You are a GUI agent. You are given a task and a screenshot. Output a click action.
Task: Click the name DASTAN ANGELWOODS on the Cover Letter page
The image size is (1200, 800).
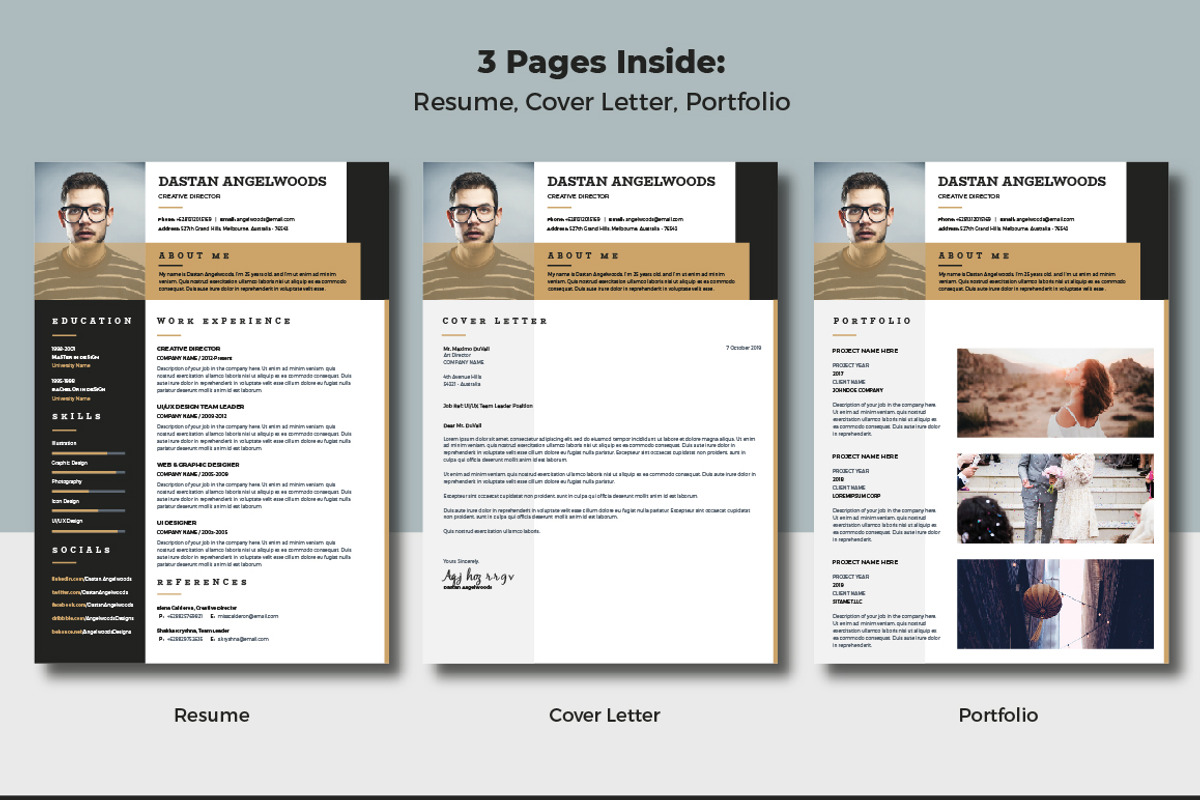pyautogui.click(x=631, y=182)
